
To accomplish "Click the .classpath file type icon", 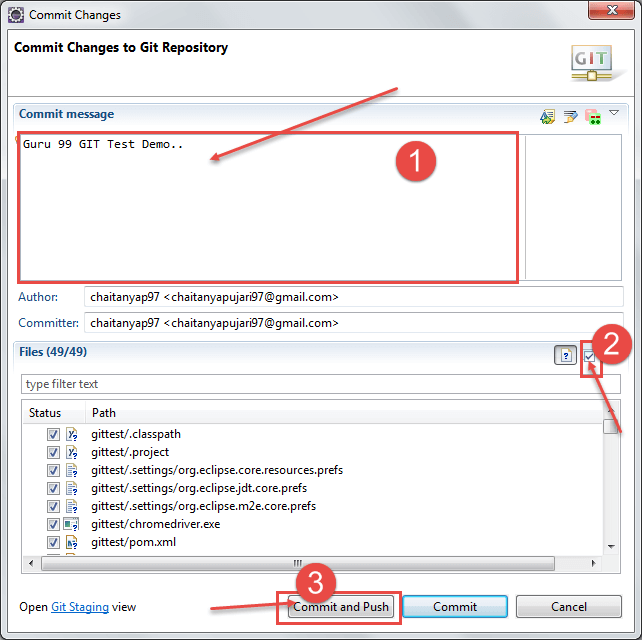I will click(72, 435).
